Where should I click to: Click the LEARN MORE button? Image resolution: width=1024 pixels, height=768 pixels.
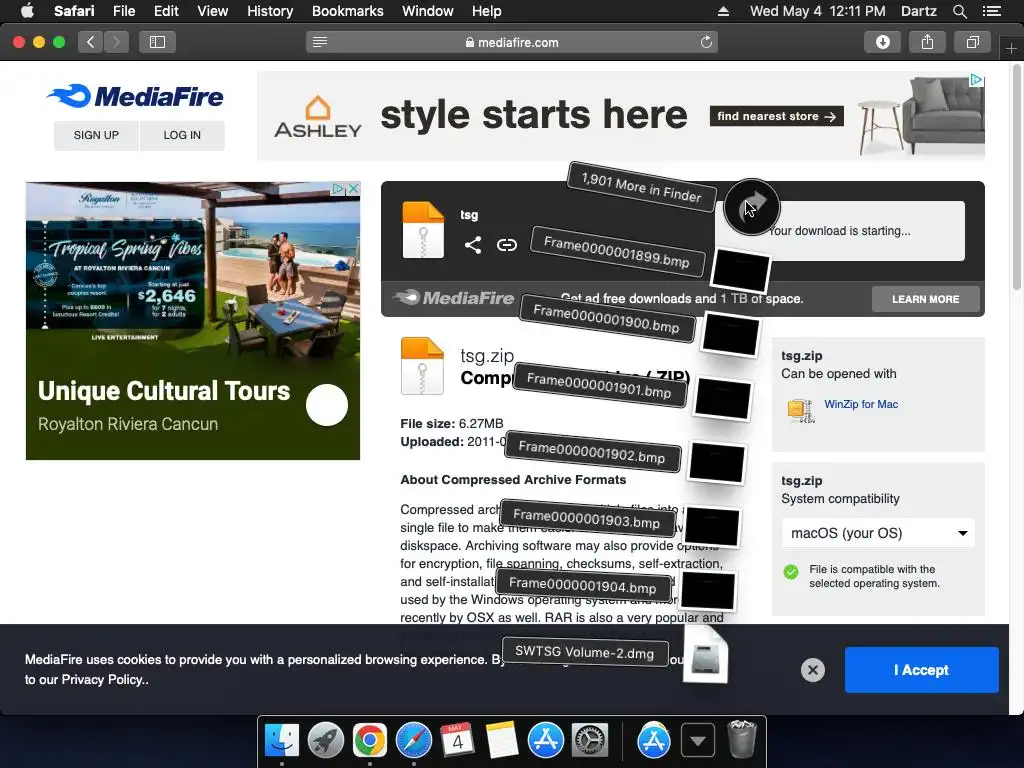coord(925,299)
